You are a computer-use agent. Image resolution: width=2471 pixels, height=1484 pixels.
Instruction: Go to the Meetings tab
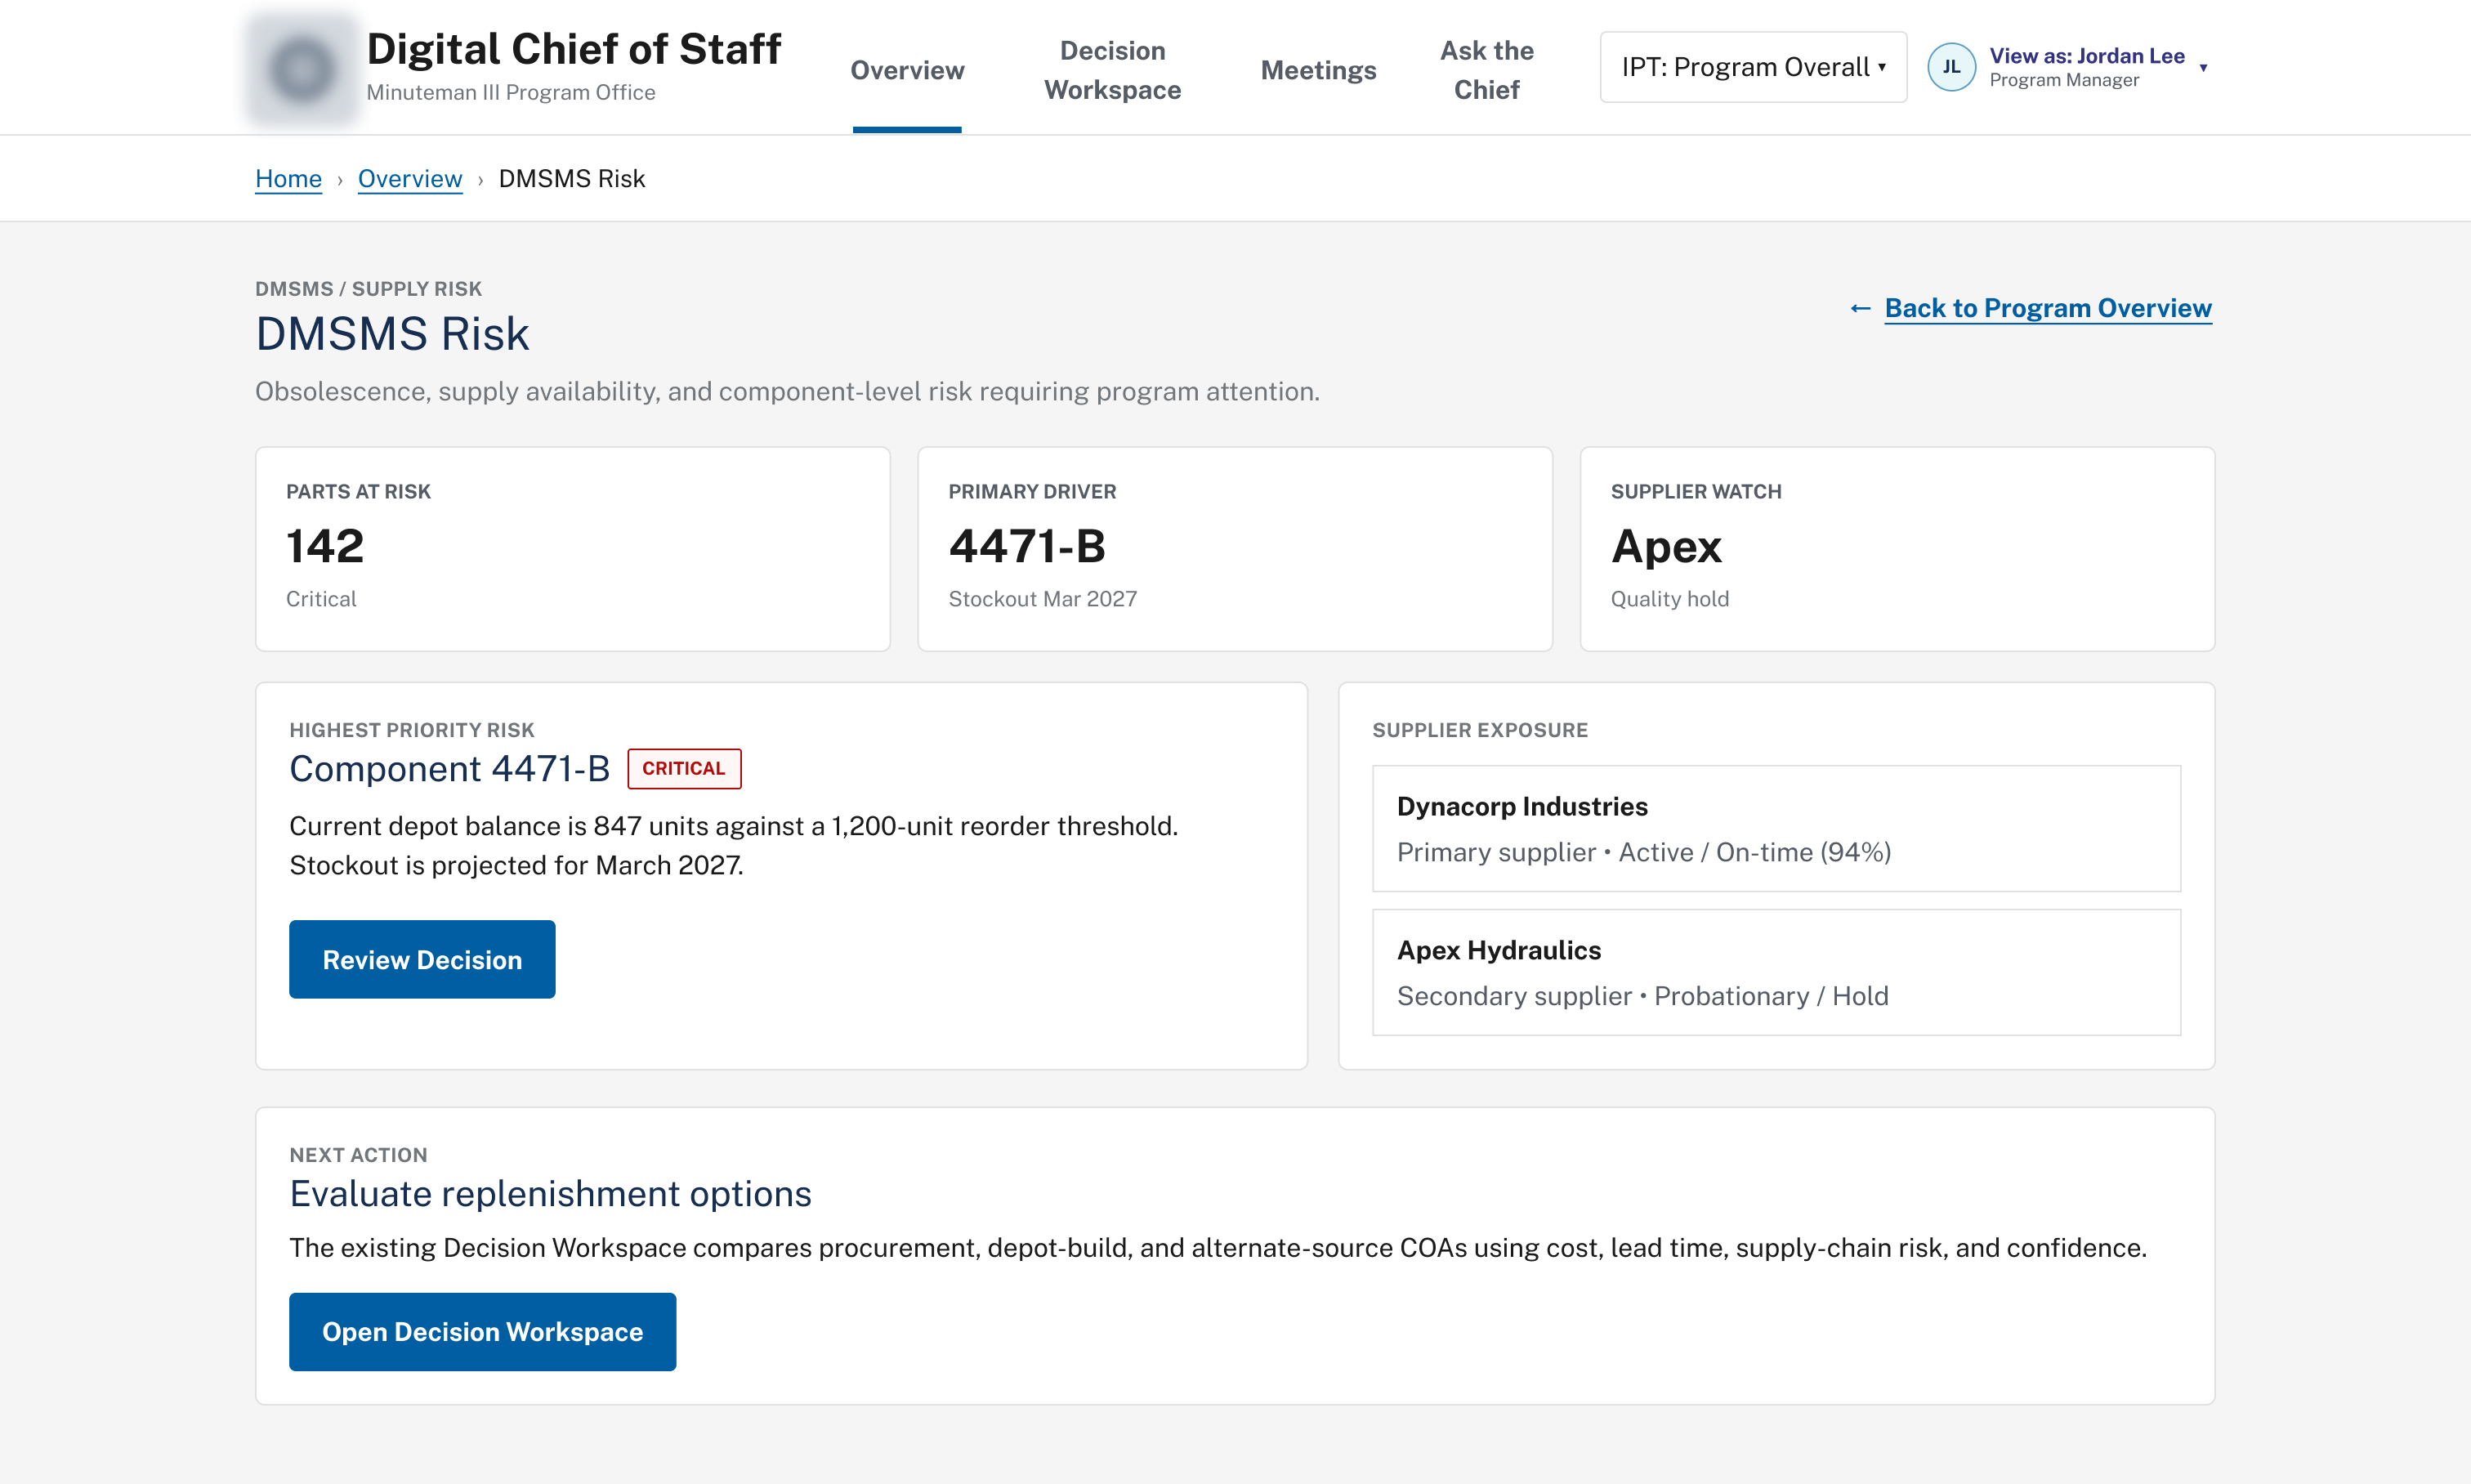1318,70
